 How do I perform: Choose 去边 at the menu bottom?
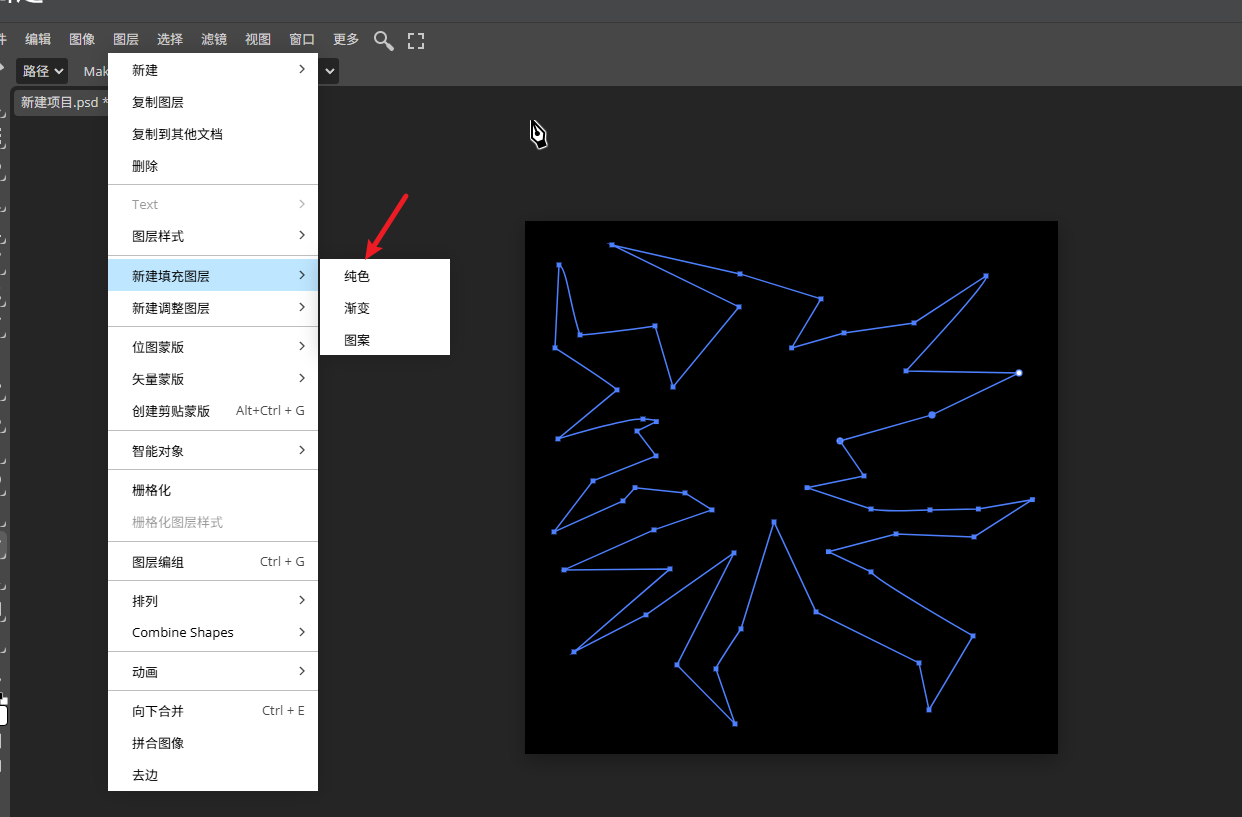213,775
